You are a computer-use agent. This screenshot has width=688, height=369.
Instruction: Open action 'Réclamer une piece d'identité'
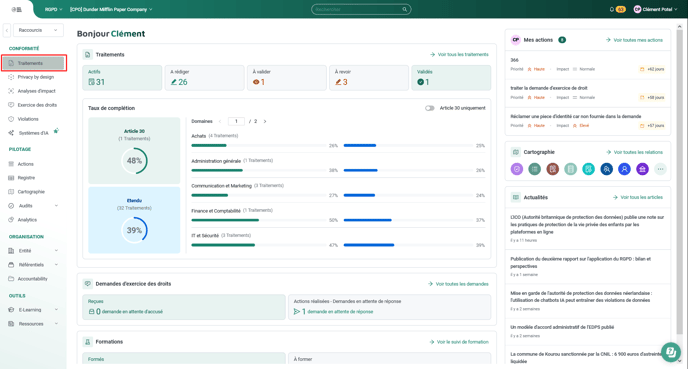click(588, 121)
